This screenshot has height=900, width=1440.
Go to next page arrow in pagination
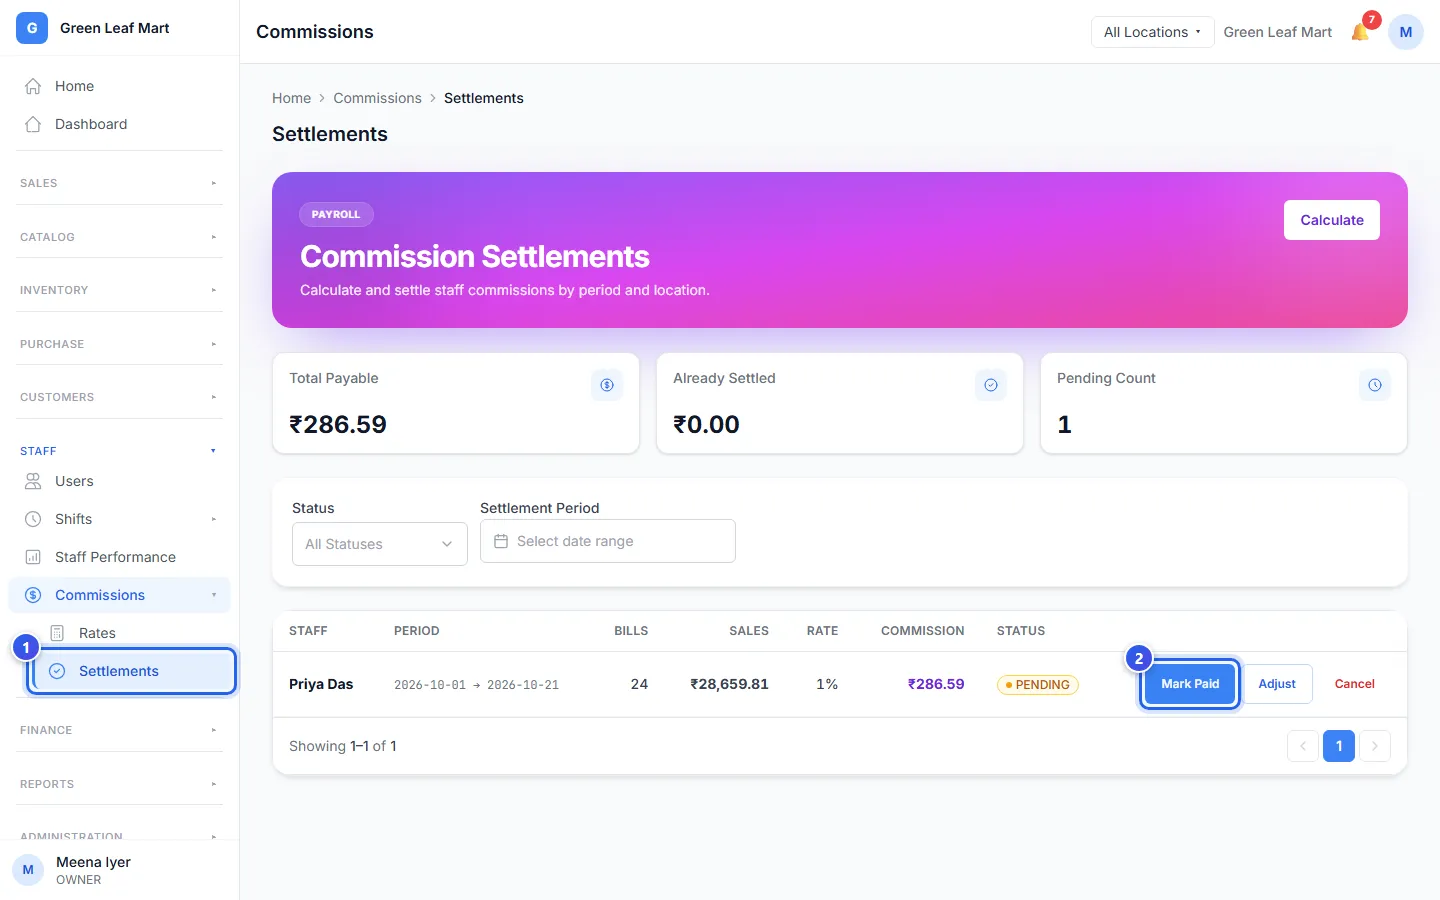(x=1375, y=746)
